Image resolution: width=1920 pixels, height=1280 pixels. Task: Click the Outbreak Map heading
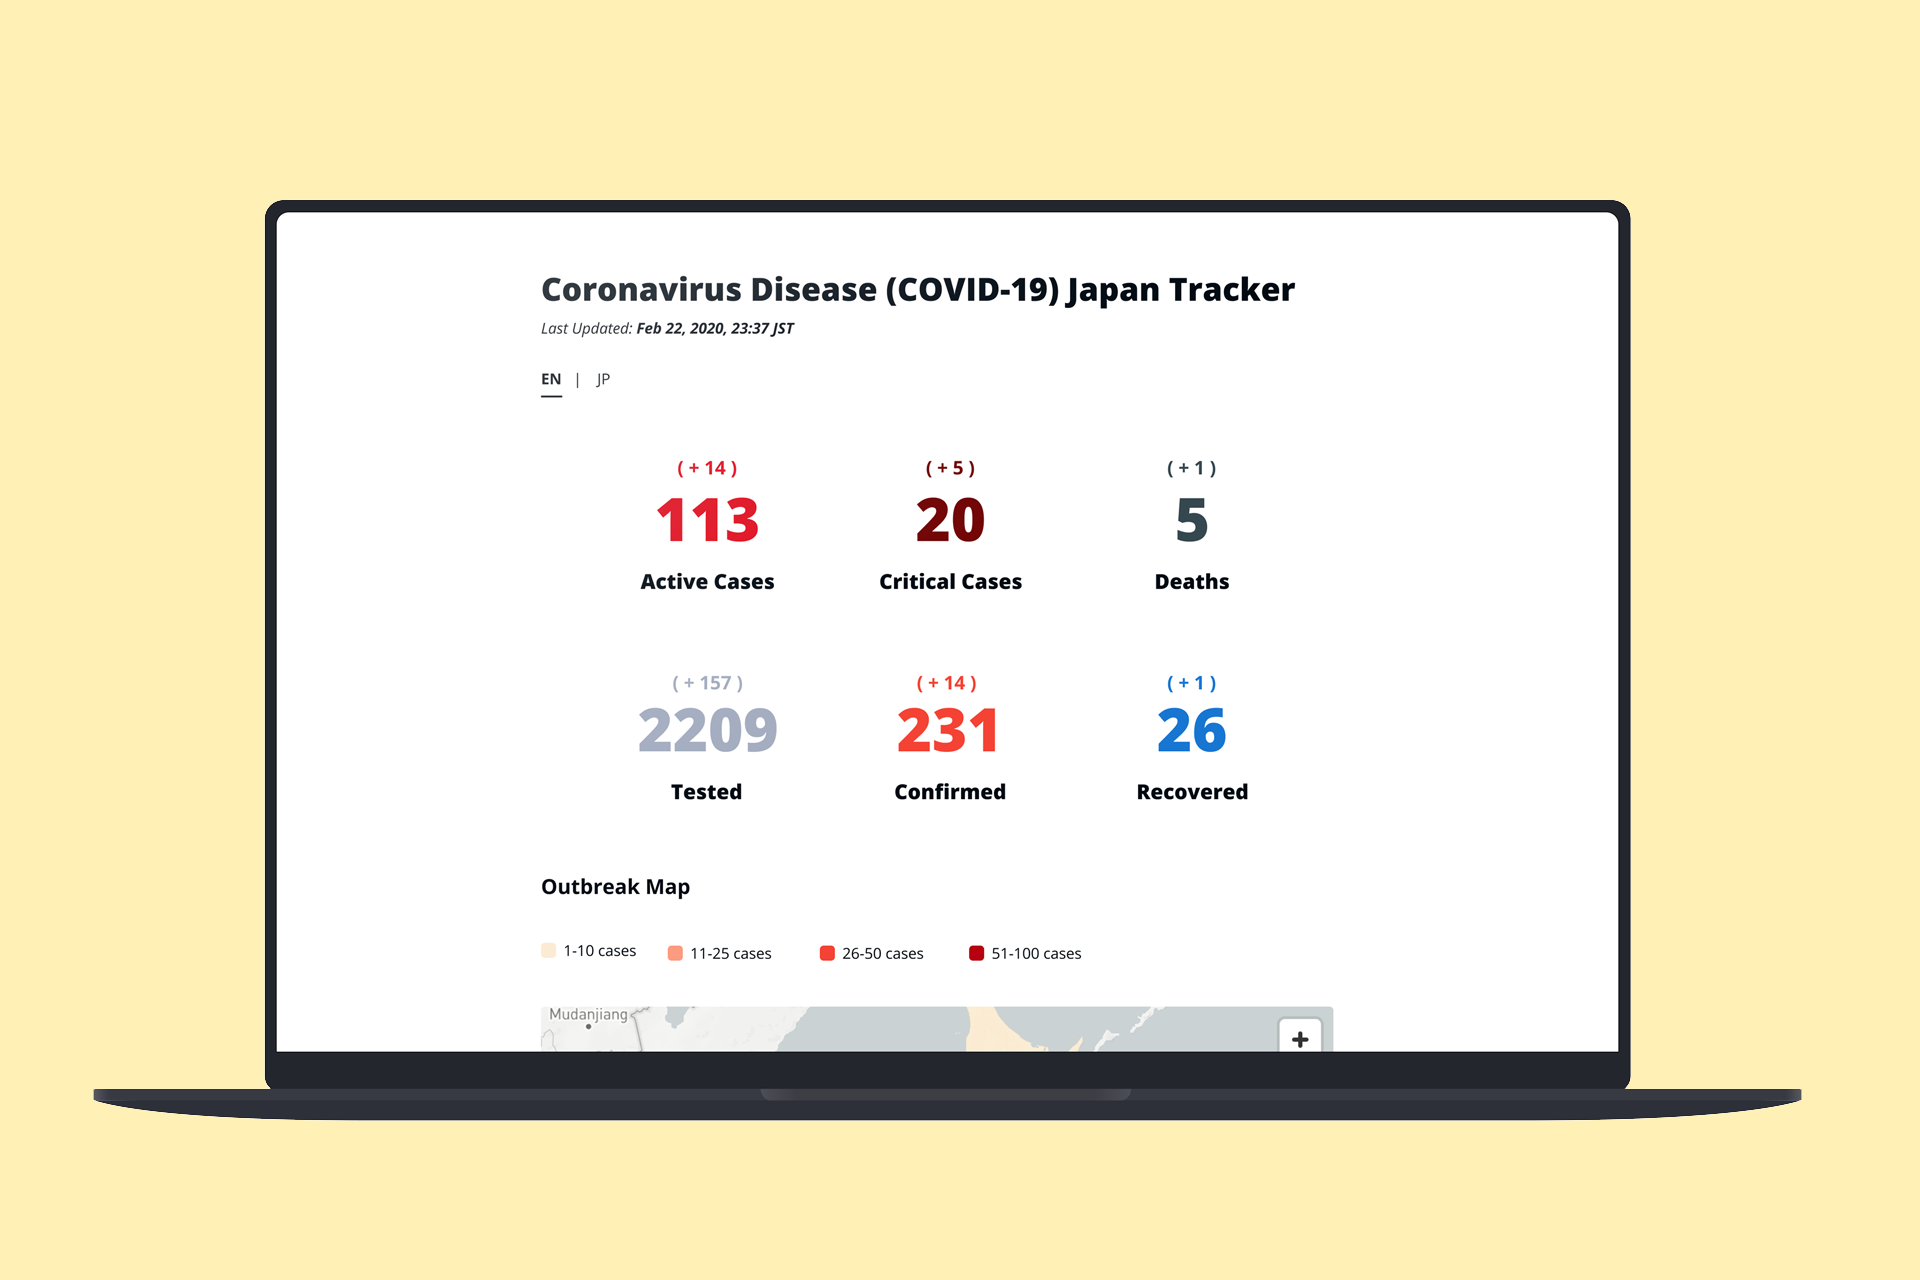pyautogui.click(x=615, y=887)
